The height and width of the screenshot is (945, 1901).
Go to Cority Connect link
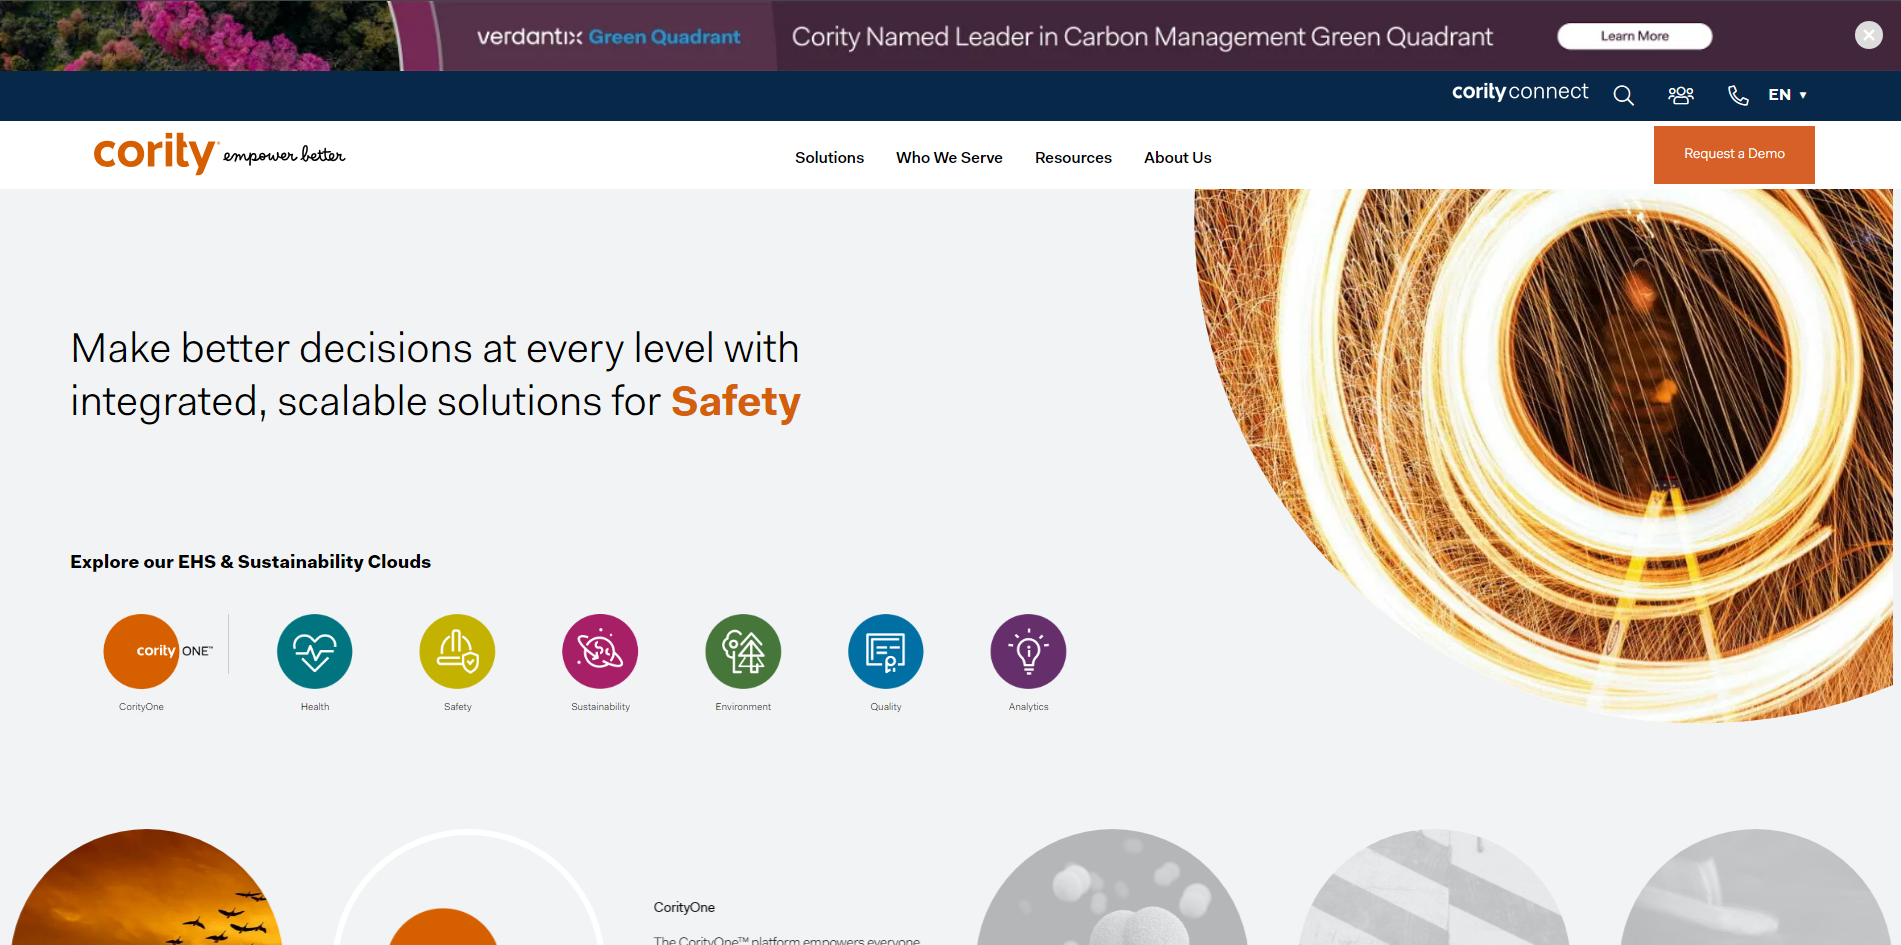pyautogui.click(x=1519, y=92)
